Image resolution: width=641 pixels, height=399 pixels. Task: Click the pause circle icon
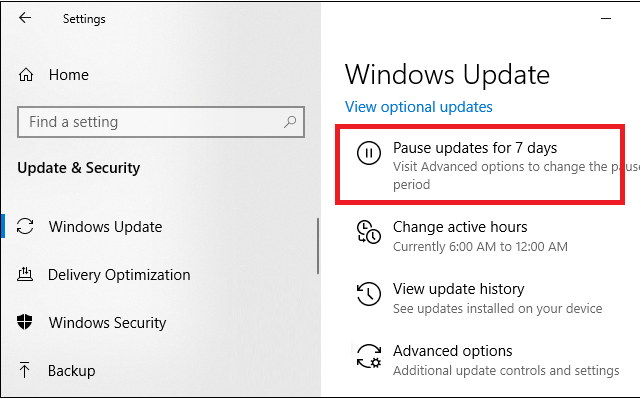369,153
